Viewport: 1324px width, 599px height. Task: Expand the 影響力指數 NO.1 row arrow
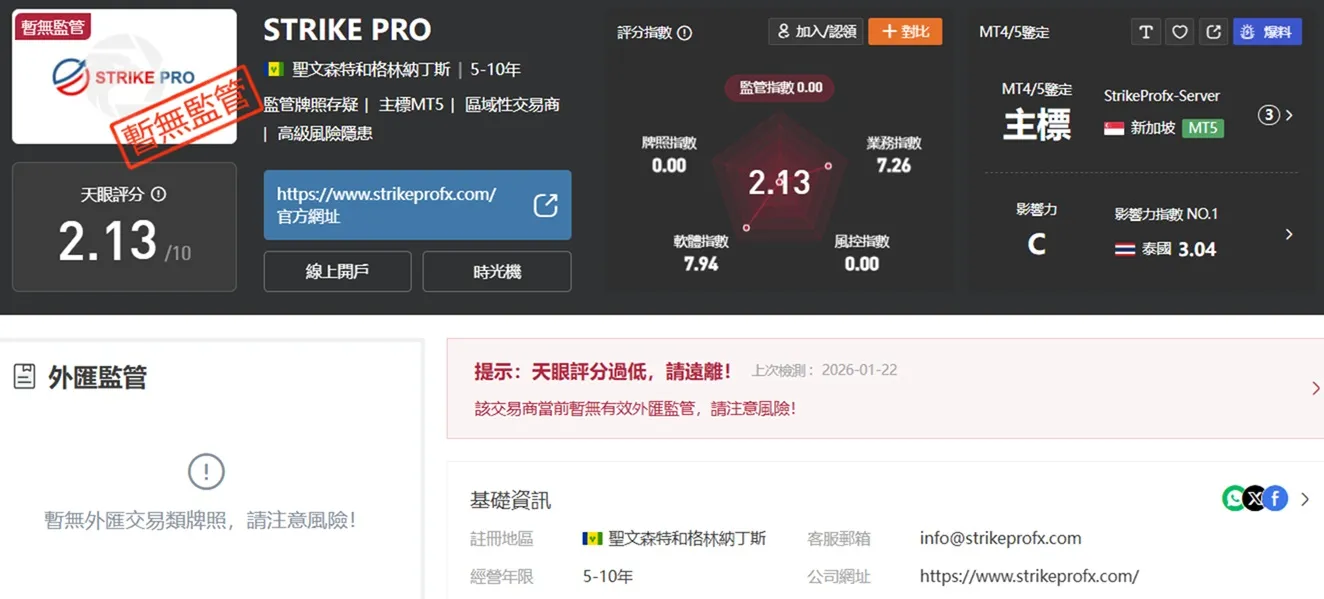[1289, 234]
